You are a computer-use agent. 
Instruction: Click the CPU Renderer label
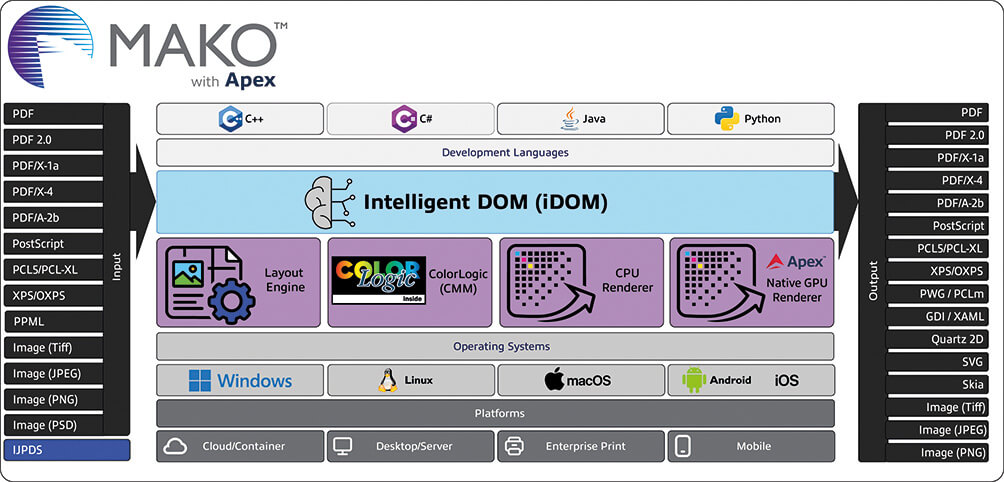pyautogui.click(x=628, y=280)
